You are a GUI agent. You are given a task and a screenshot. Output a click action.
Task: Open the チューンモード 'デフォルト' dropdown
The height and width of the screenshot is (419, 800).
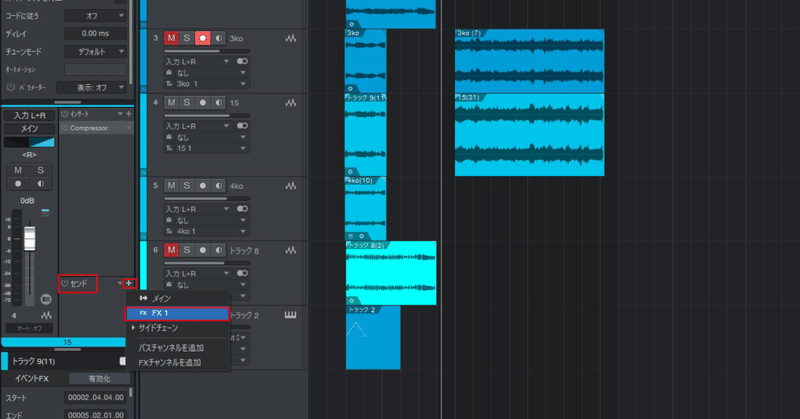[95, 52]
